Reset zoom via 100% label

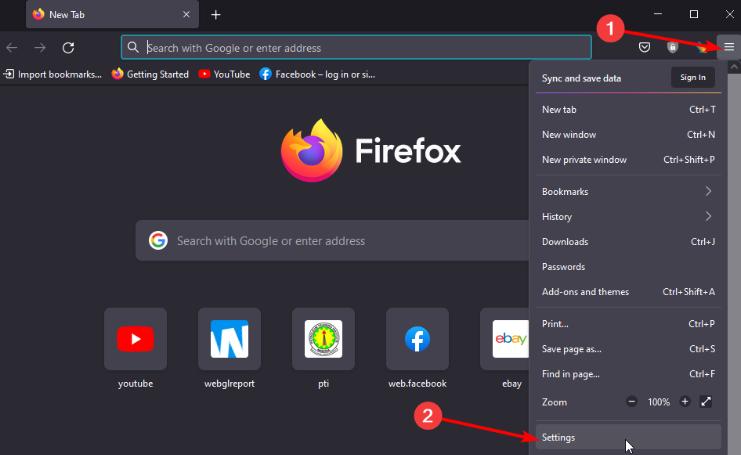click(659, 402)
